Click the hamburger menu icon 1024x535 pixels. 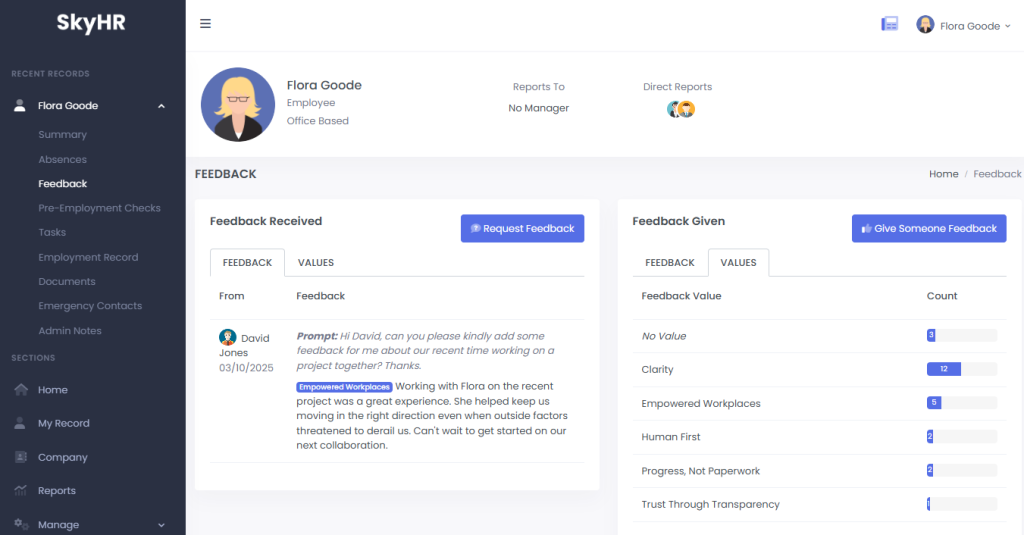(x=205, y=24)
